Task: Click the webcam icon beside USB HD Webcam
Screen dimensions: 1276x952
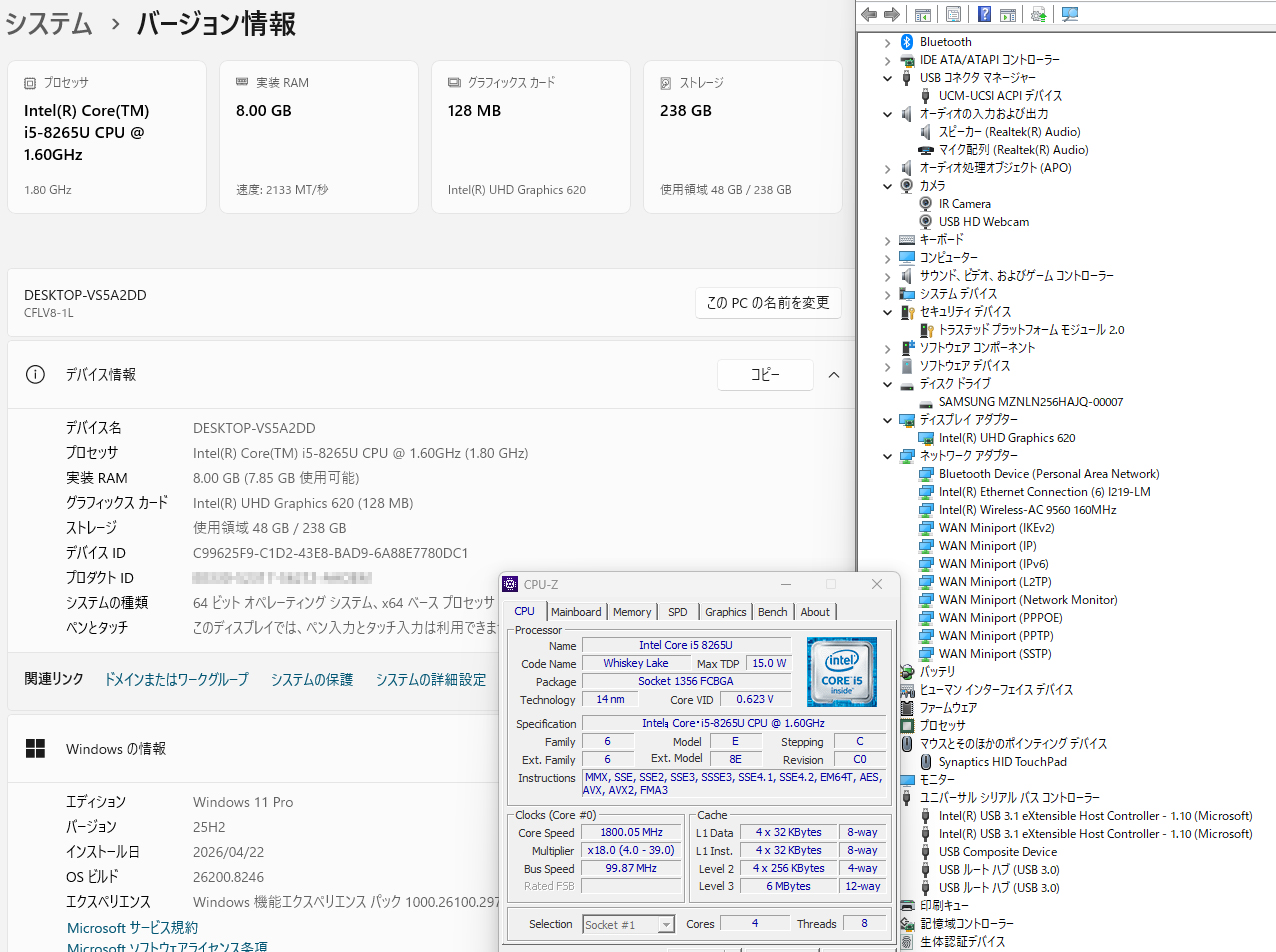Action: pyautogui.click(x=926, y=222)
